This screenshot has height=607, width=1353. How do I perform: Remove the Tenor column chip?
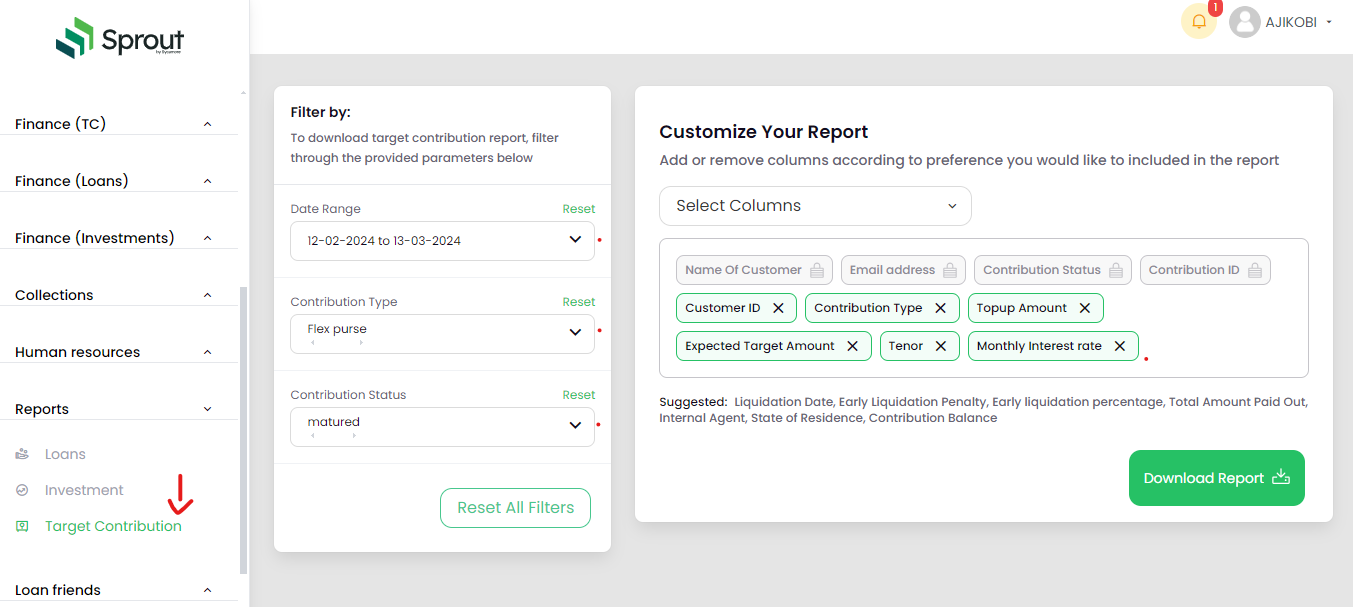tap(940, 346)
